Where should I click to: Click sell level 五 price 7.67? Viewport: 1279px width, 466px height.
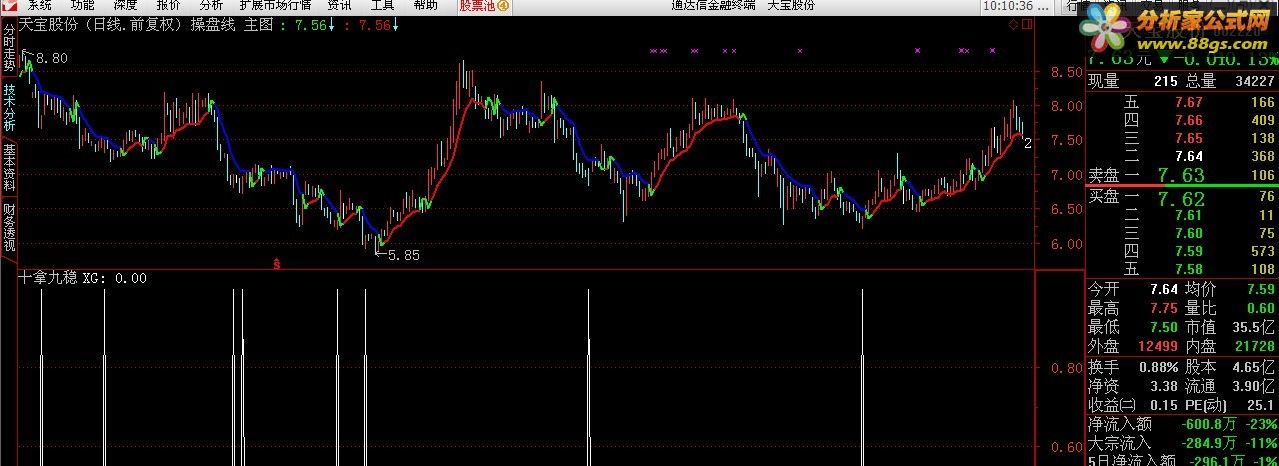point(1189,102)
